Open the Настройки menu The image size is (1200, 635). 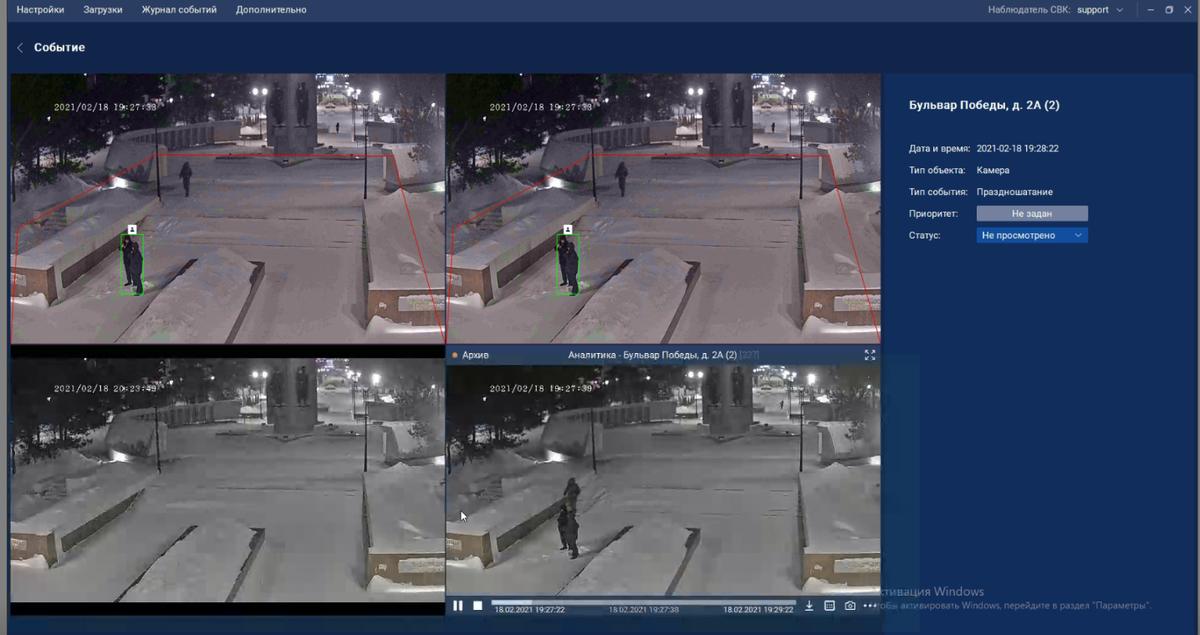40,10
